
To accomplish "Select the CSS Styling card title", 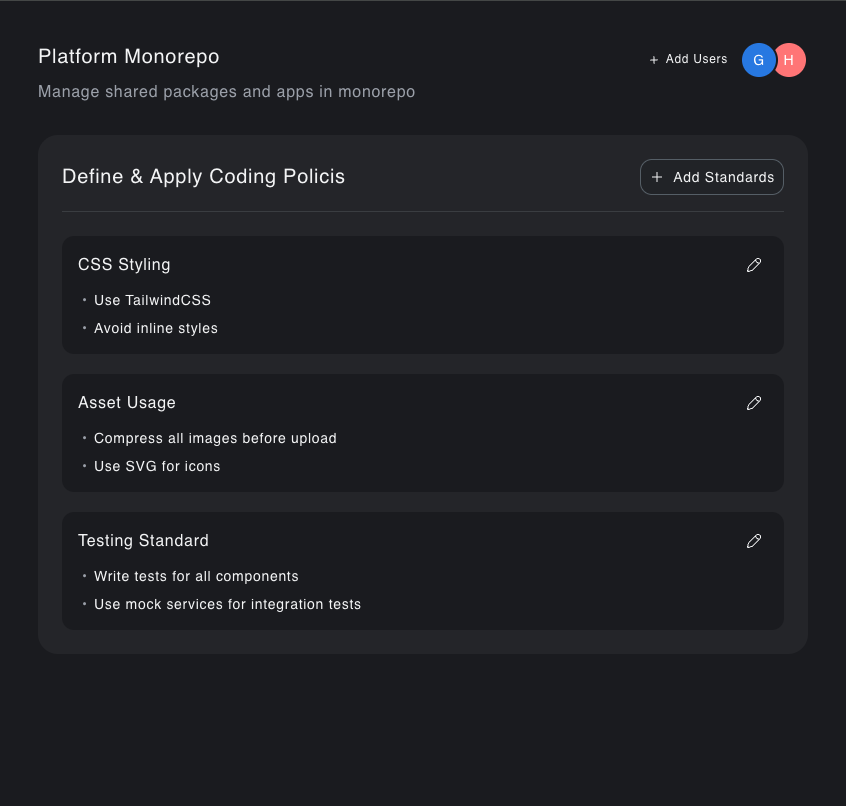I will pos(124,265).
